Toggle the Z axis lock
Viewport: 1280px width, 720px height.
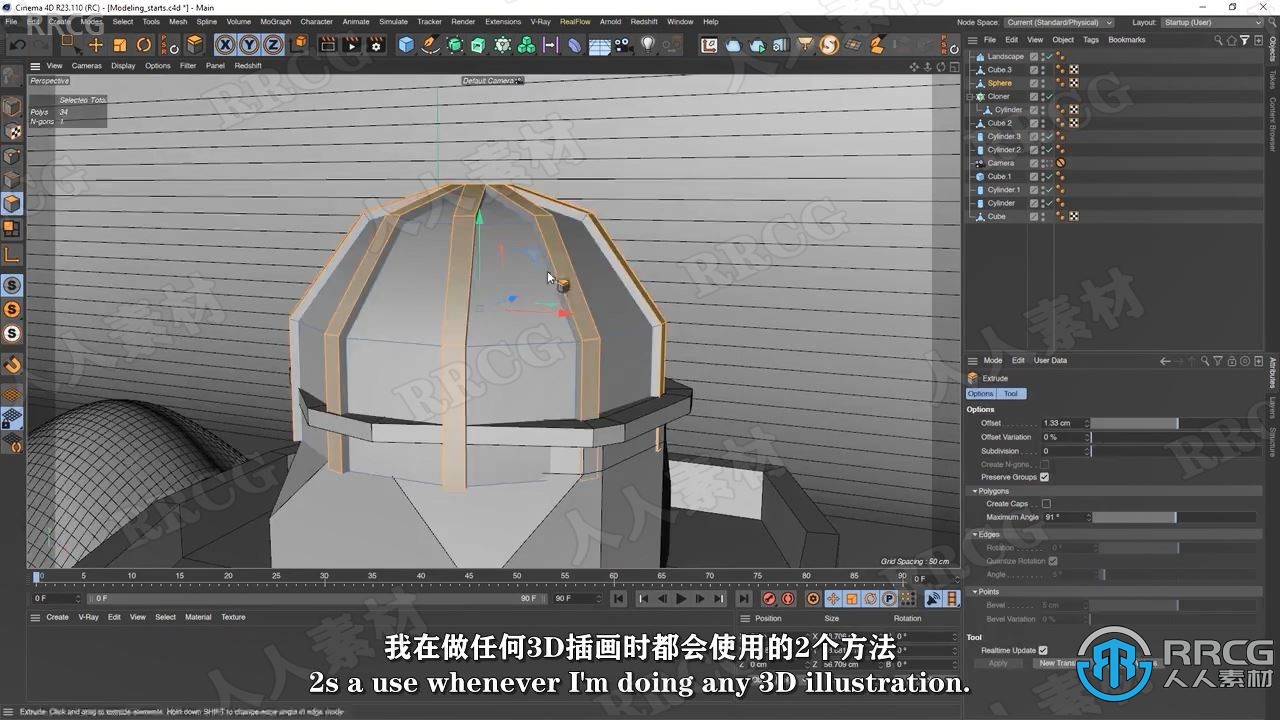272,45
